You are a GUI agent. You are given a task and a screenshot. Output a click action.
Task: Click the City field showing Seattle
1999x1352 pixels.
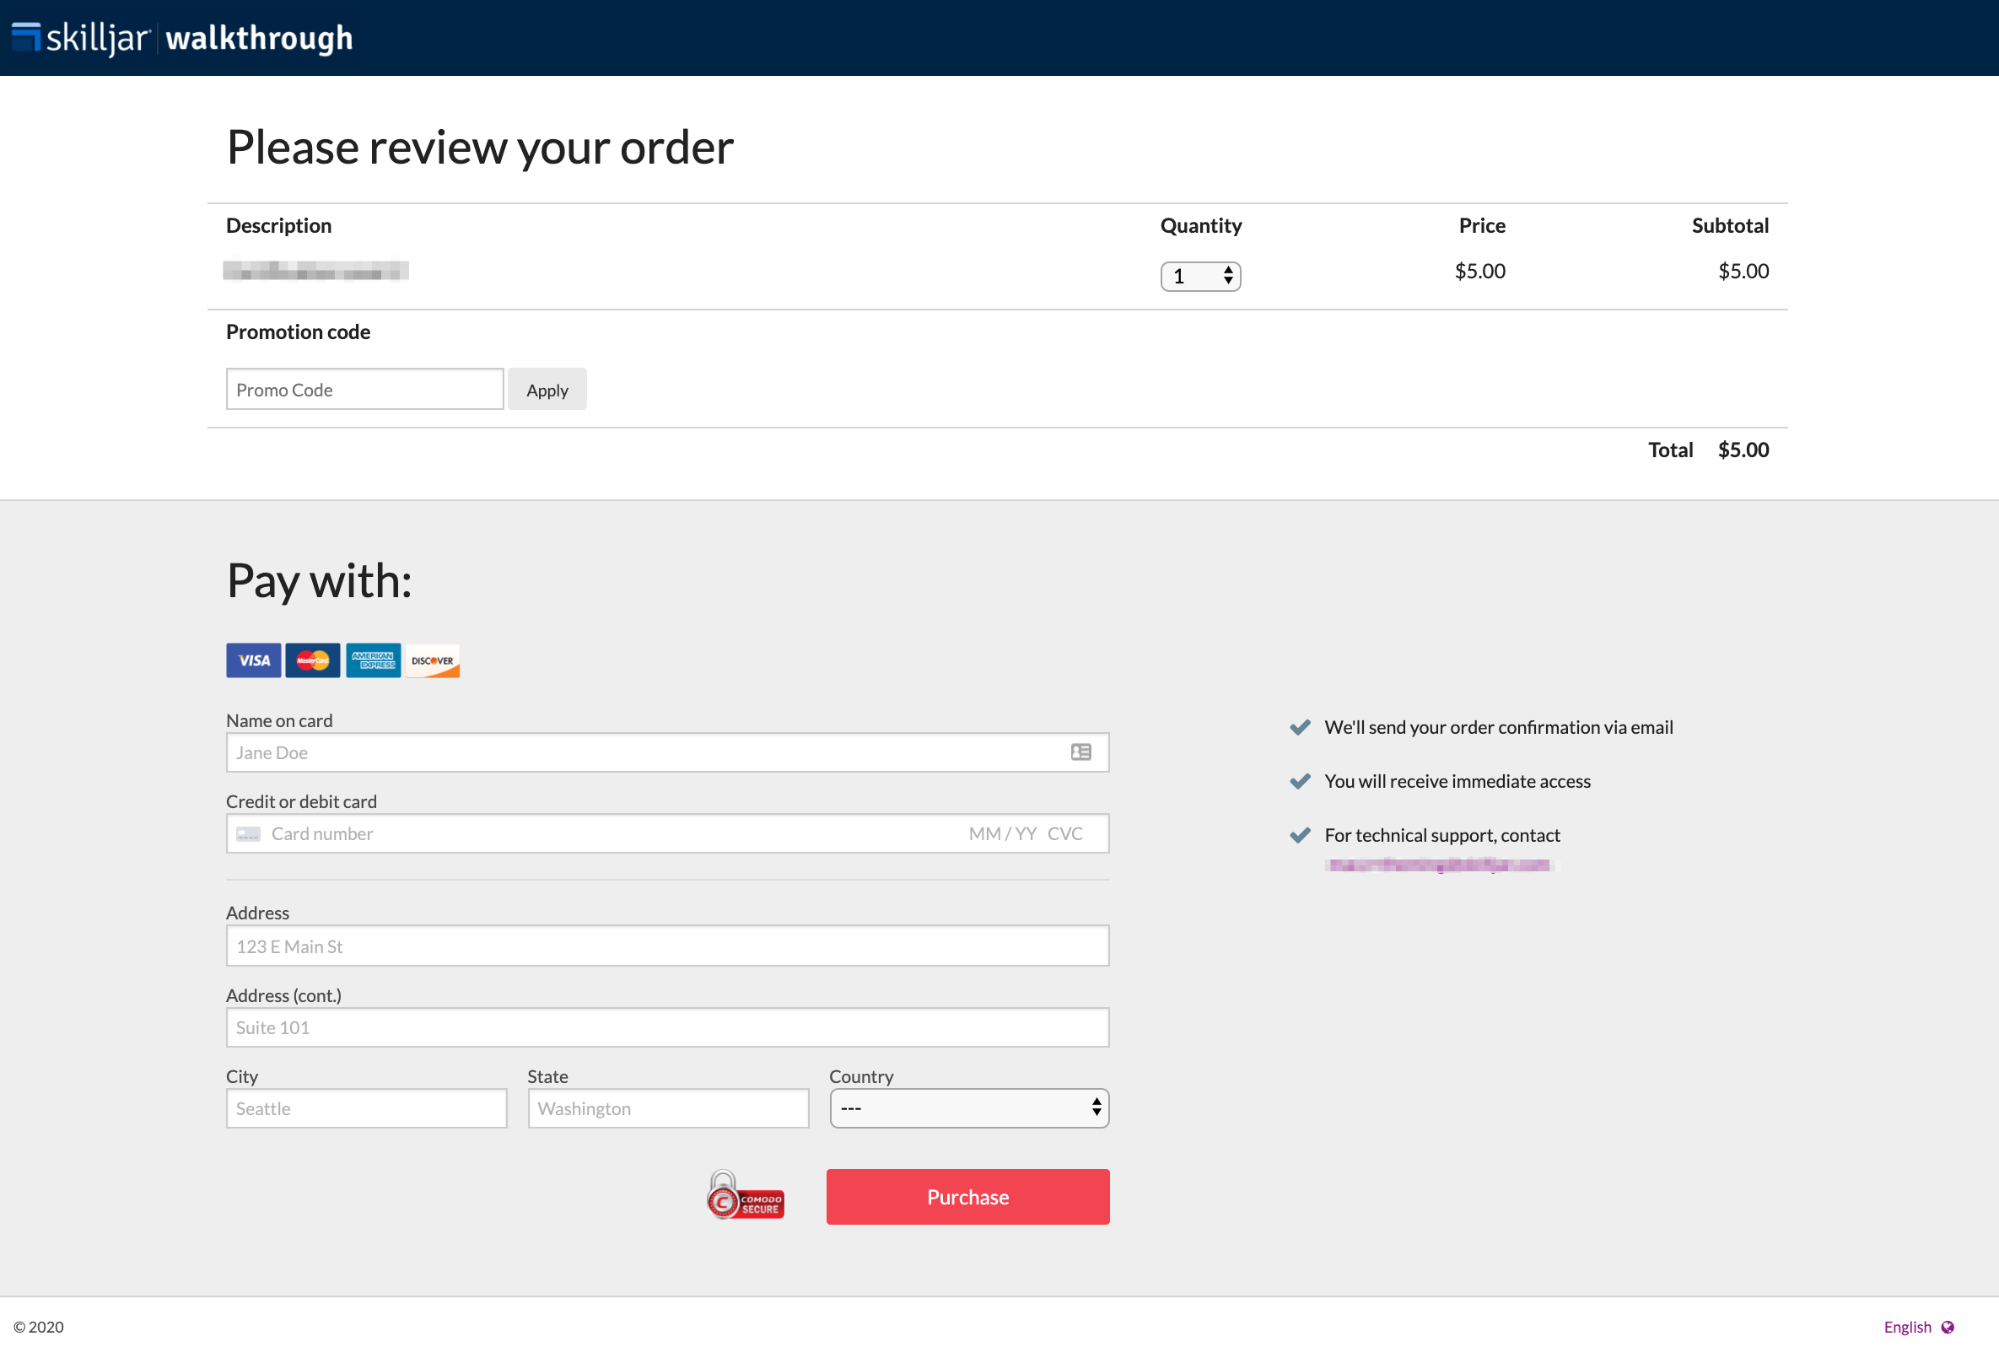[366, 1108]
